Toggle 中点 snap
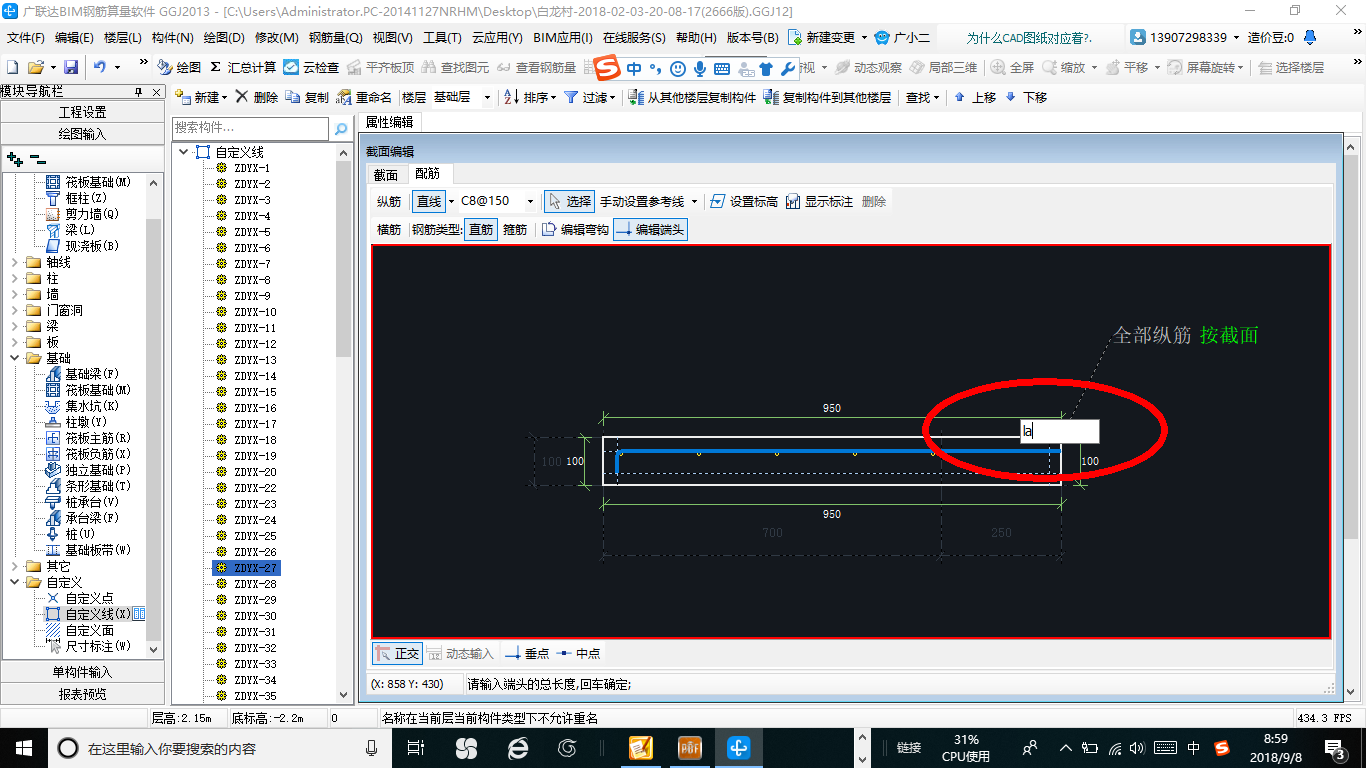Viewport: 1366px width, 768px height. point(579,653)
